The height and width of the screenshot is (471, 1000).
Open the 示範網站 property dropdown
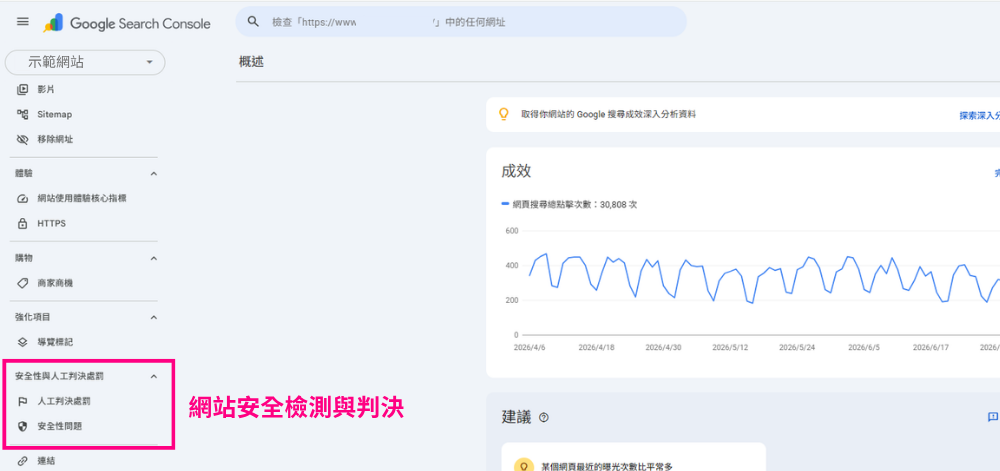[x=85, y=62]
